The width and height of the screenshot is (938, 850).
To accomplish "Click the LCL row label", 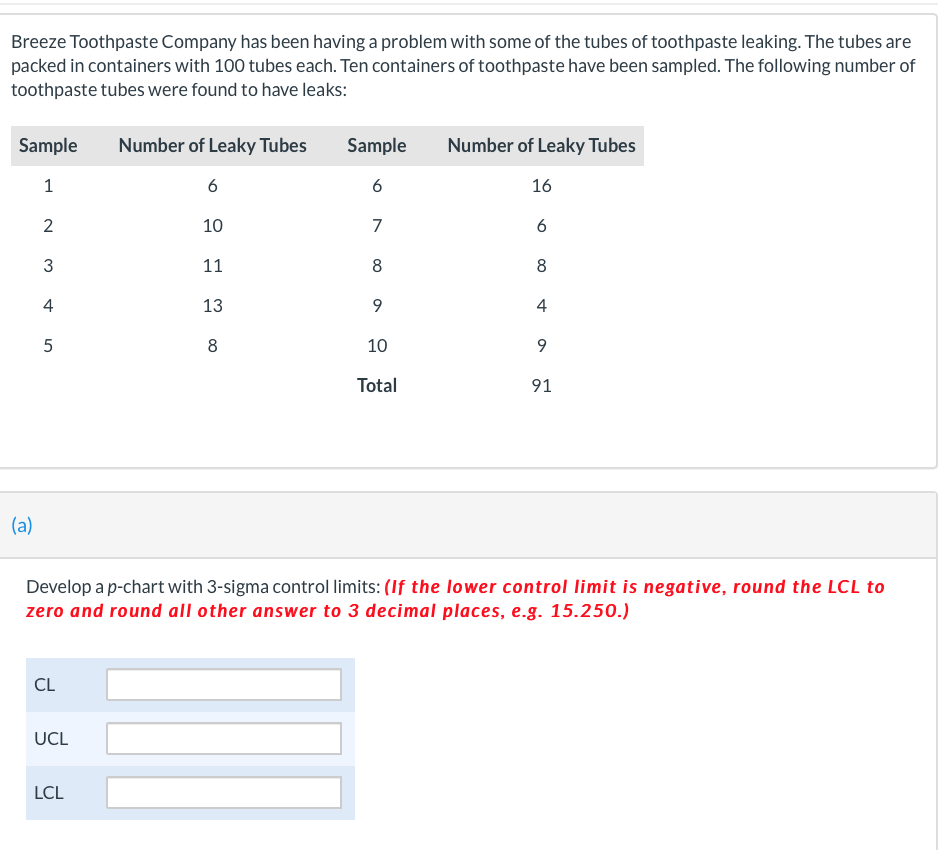I will click(48, 793).
